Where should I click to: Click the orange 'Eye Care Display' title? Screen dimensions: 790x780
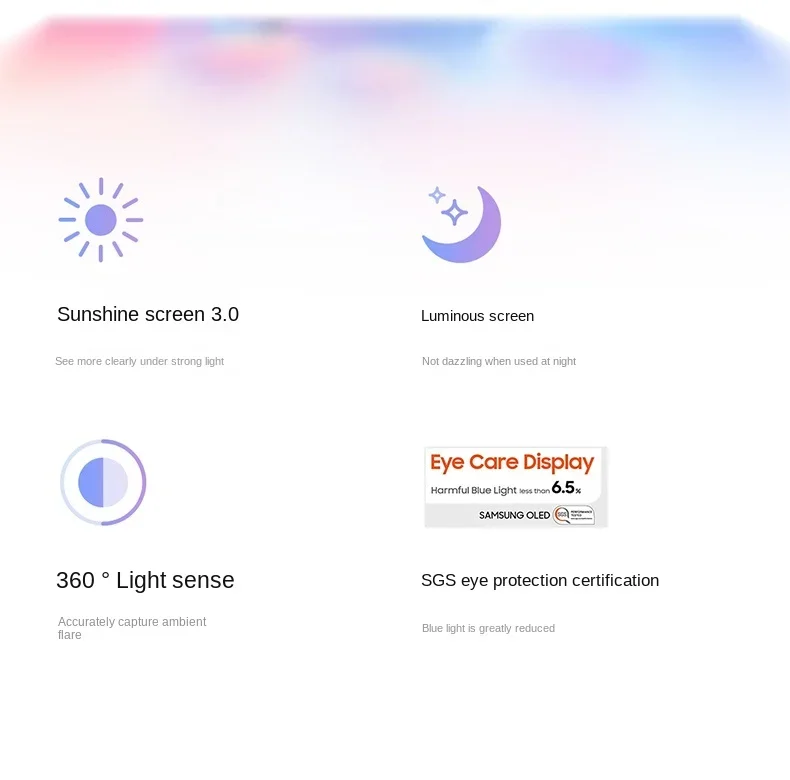click(x=512, y=463)
